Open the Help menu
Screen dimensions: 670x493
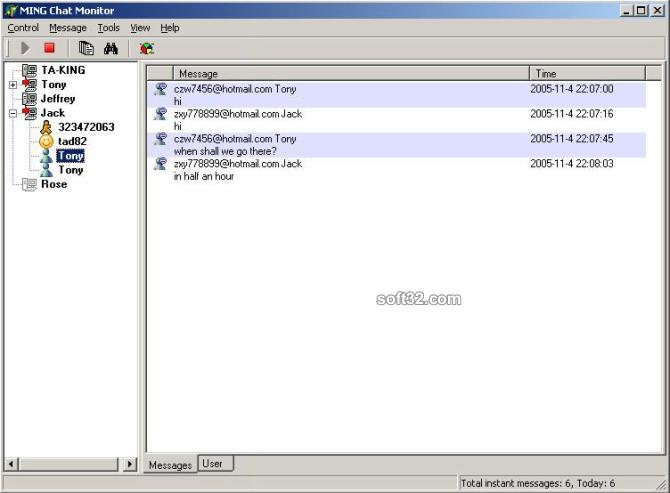(x=170, y=28)
